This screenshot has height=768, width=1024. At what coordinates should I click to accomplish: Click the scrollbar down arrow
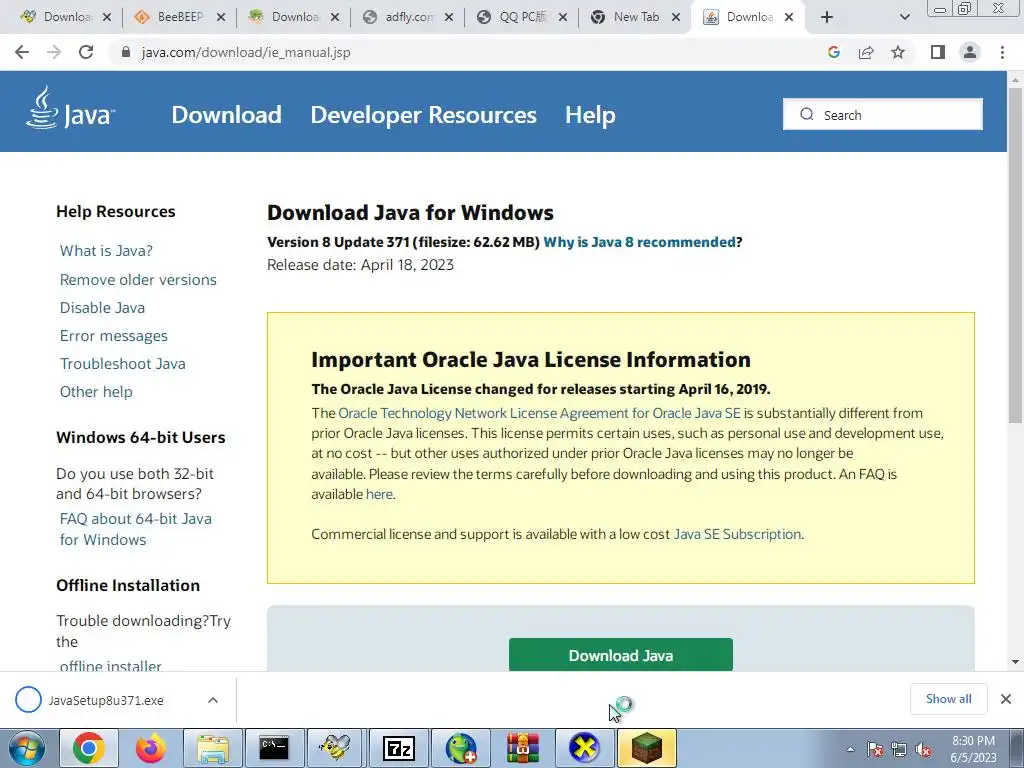pos(1015,662)
